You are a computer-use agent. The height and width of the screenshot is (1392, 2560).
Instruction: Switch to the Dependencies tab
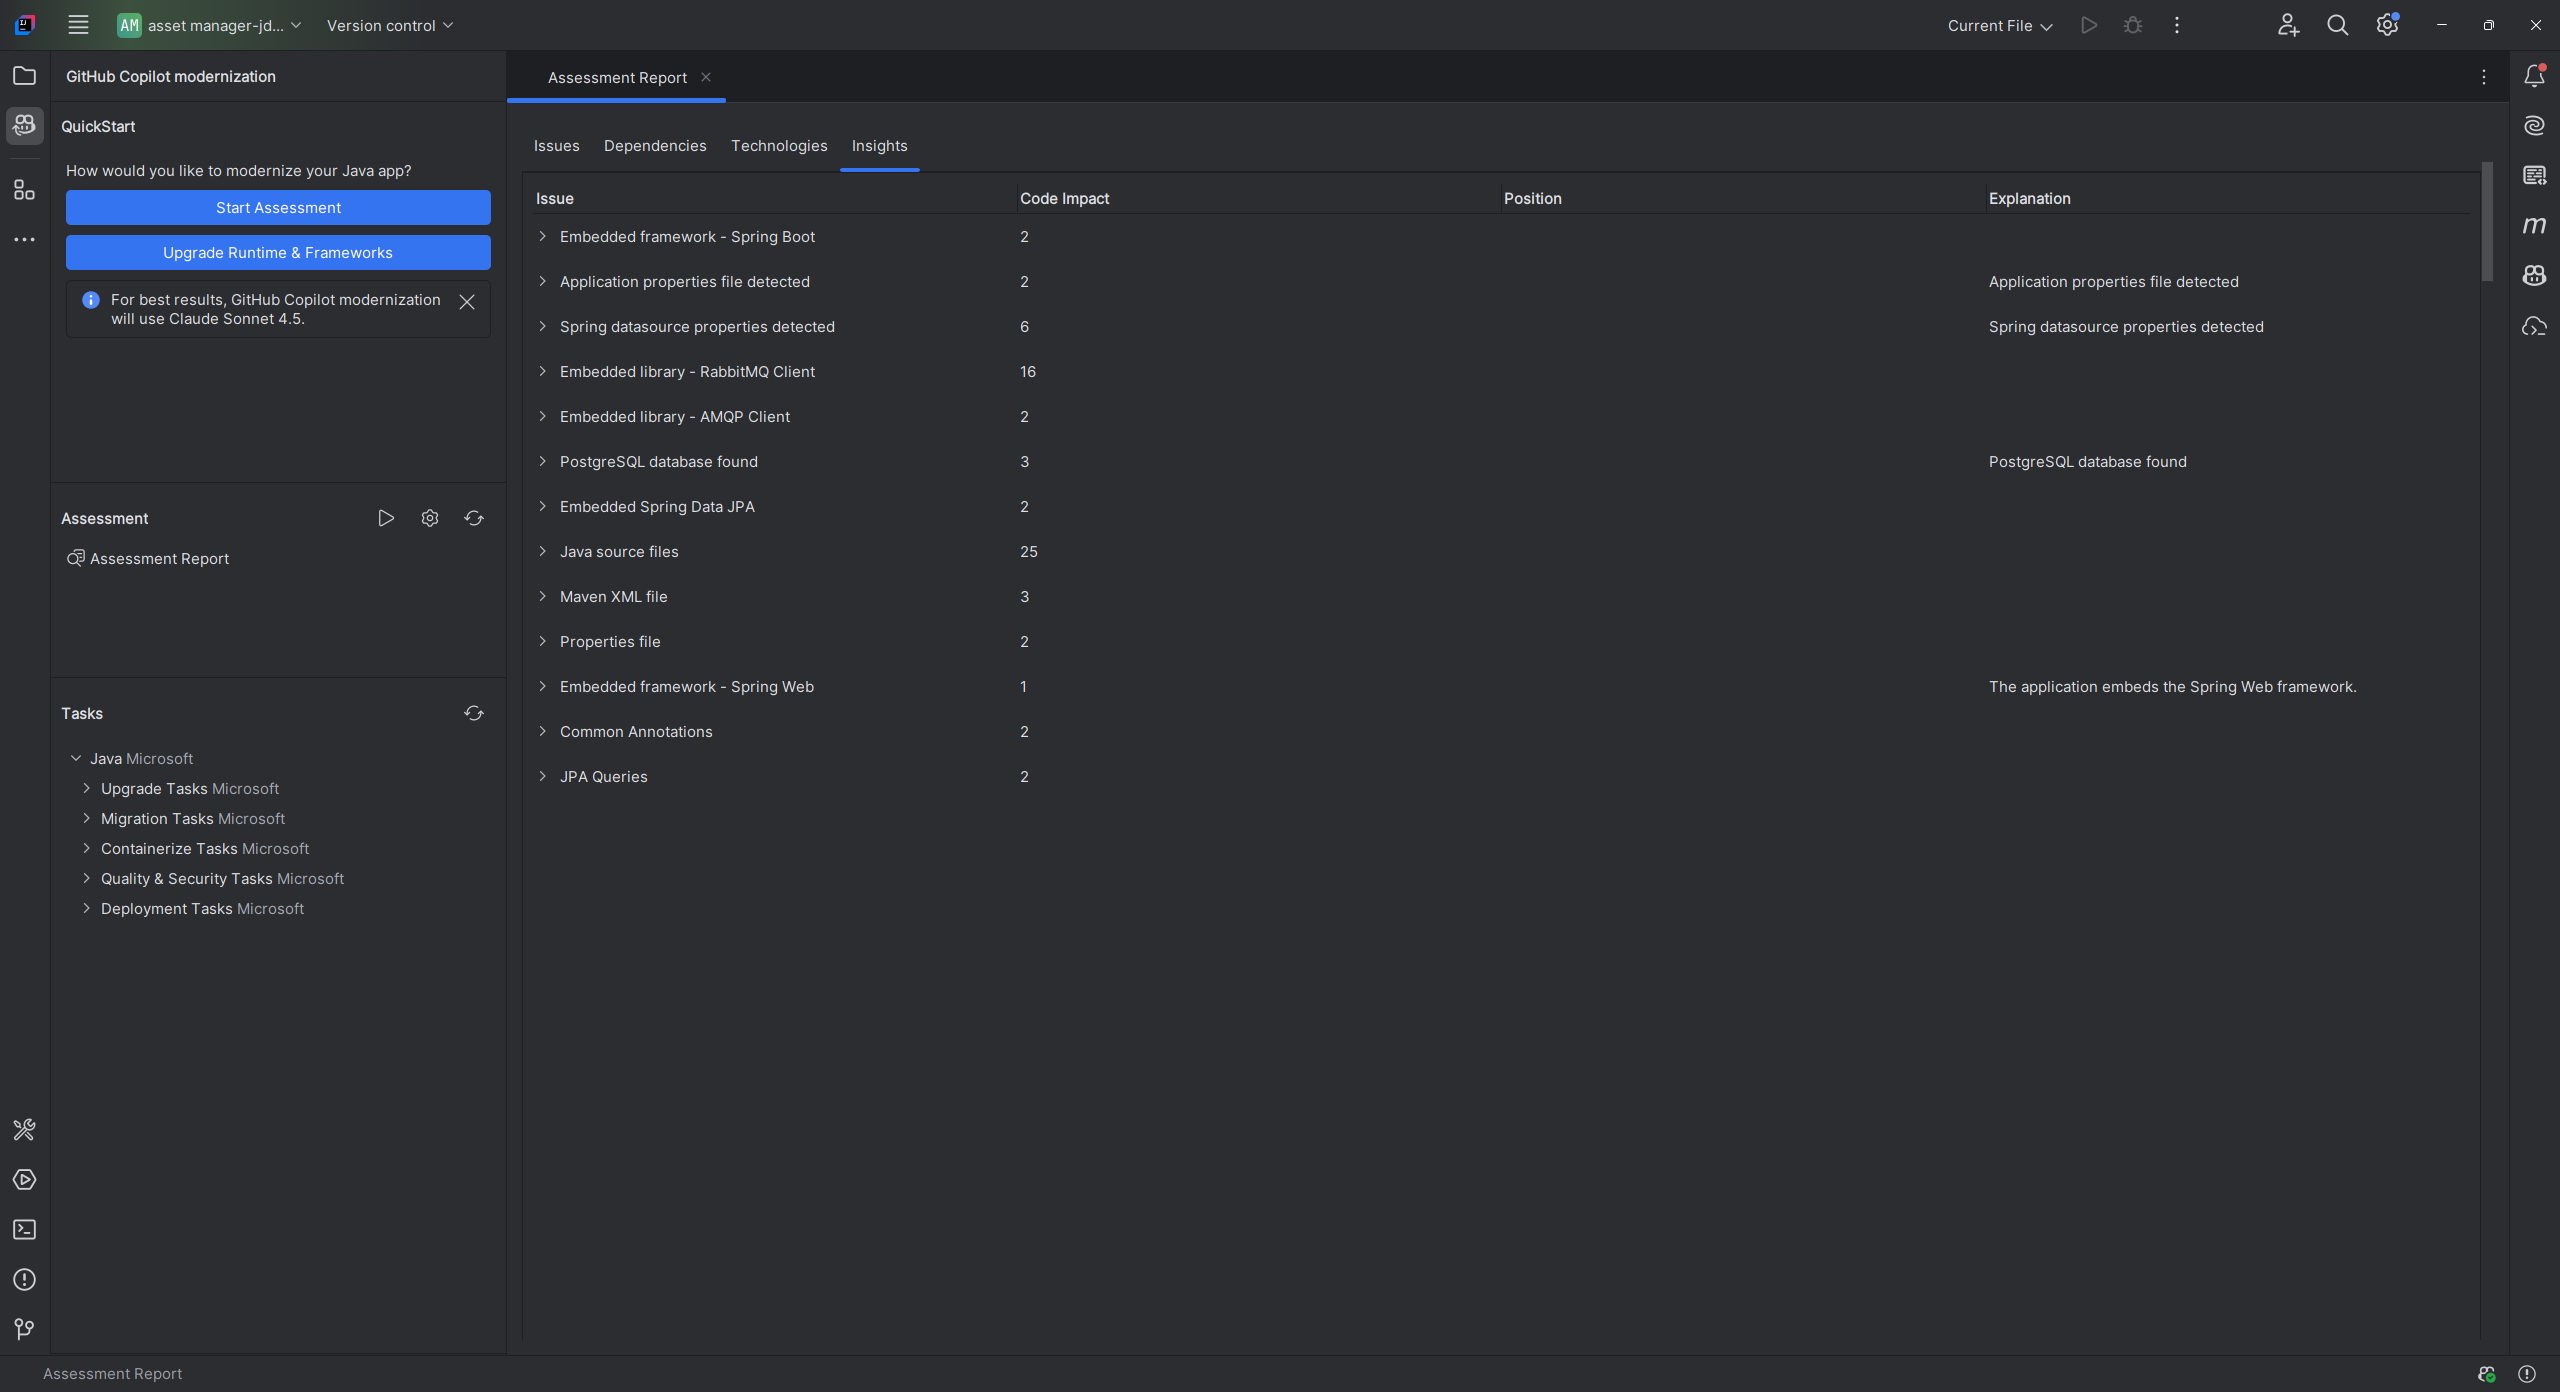click(655, 146)
